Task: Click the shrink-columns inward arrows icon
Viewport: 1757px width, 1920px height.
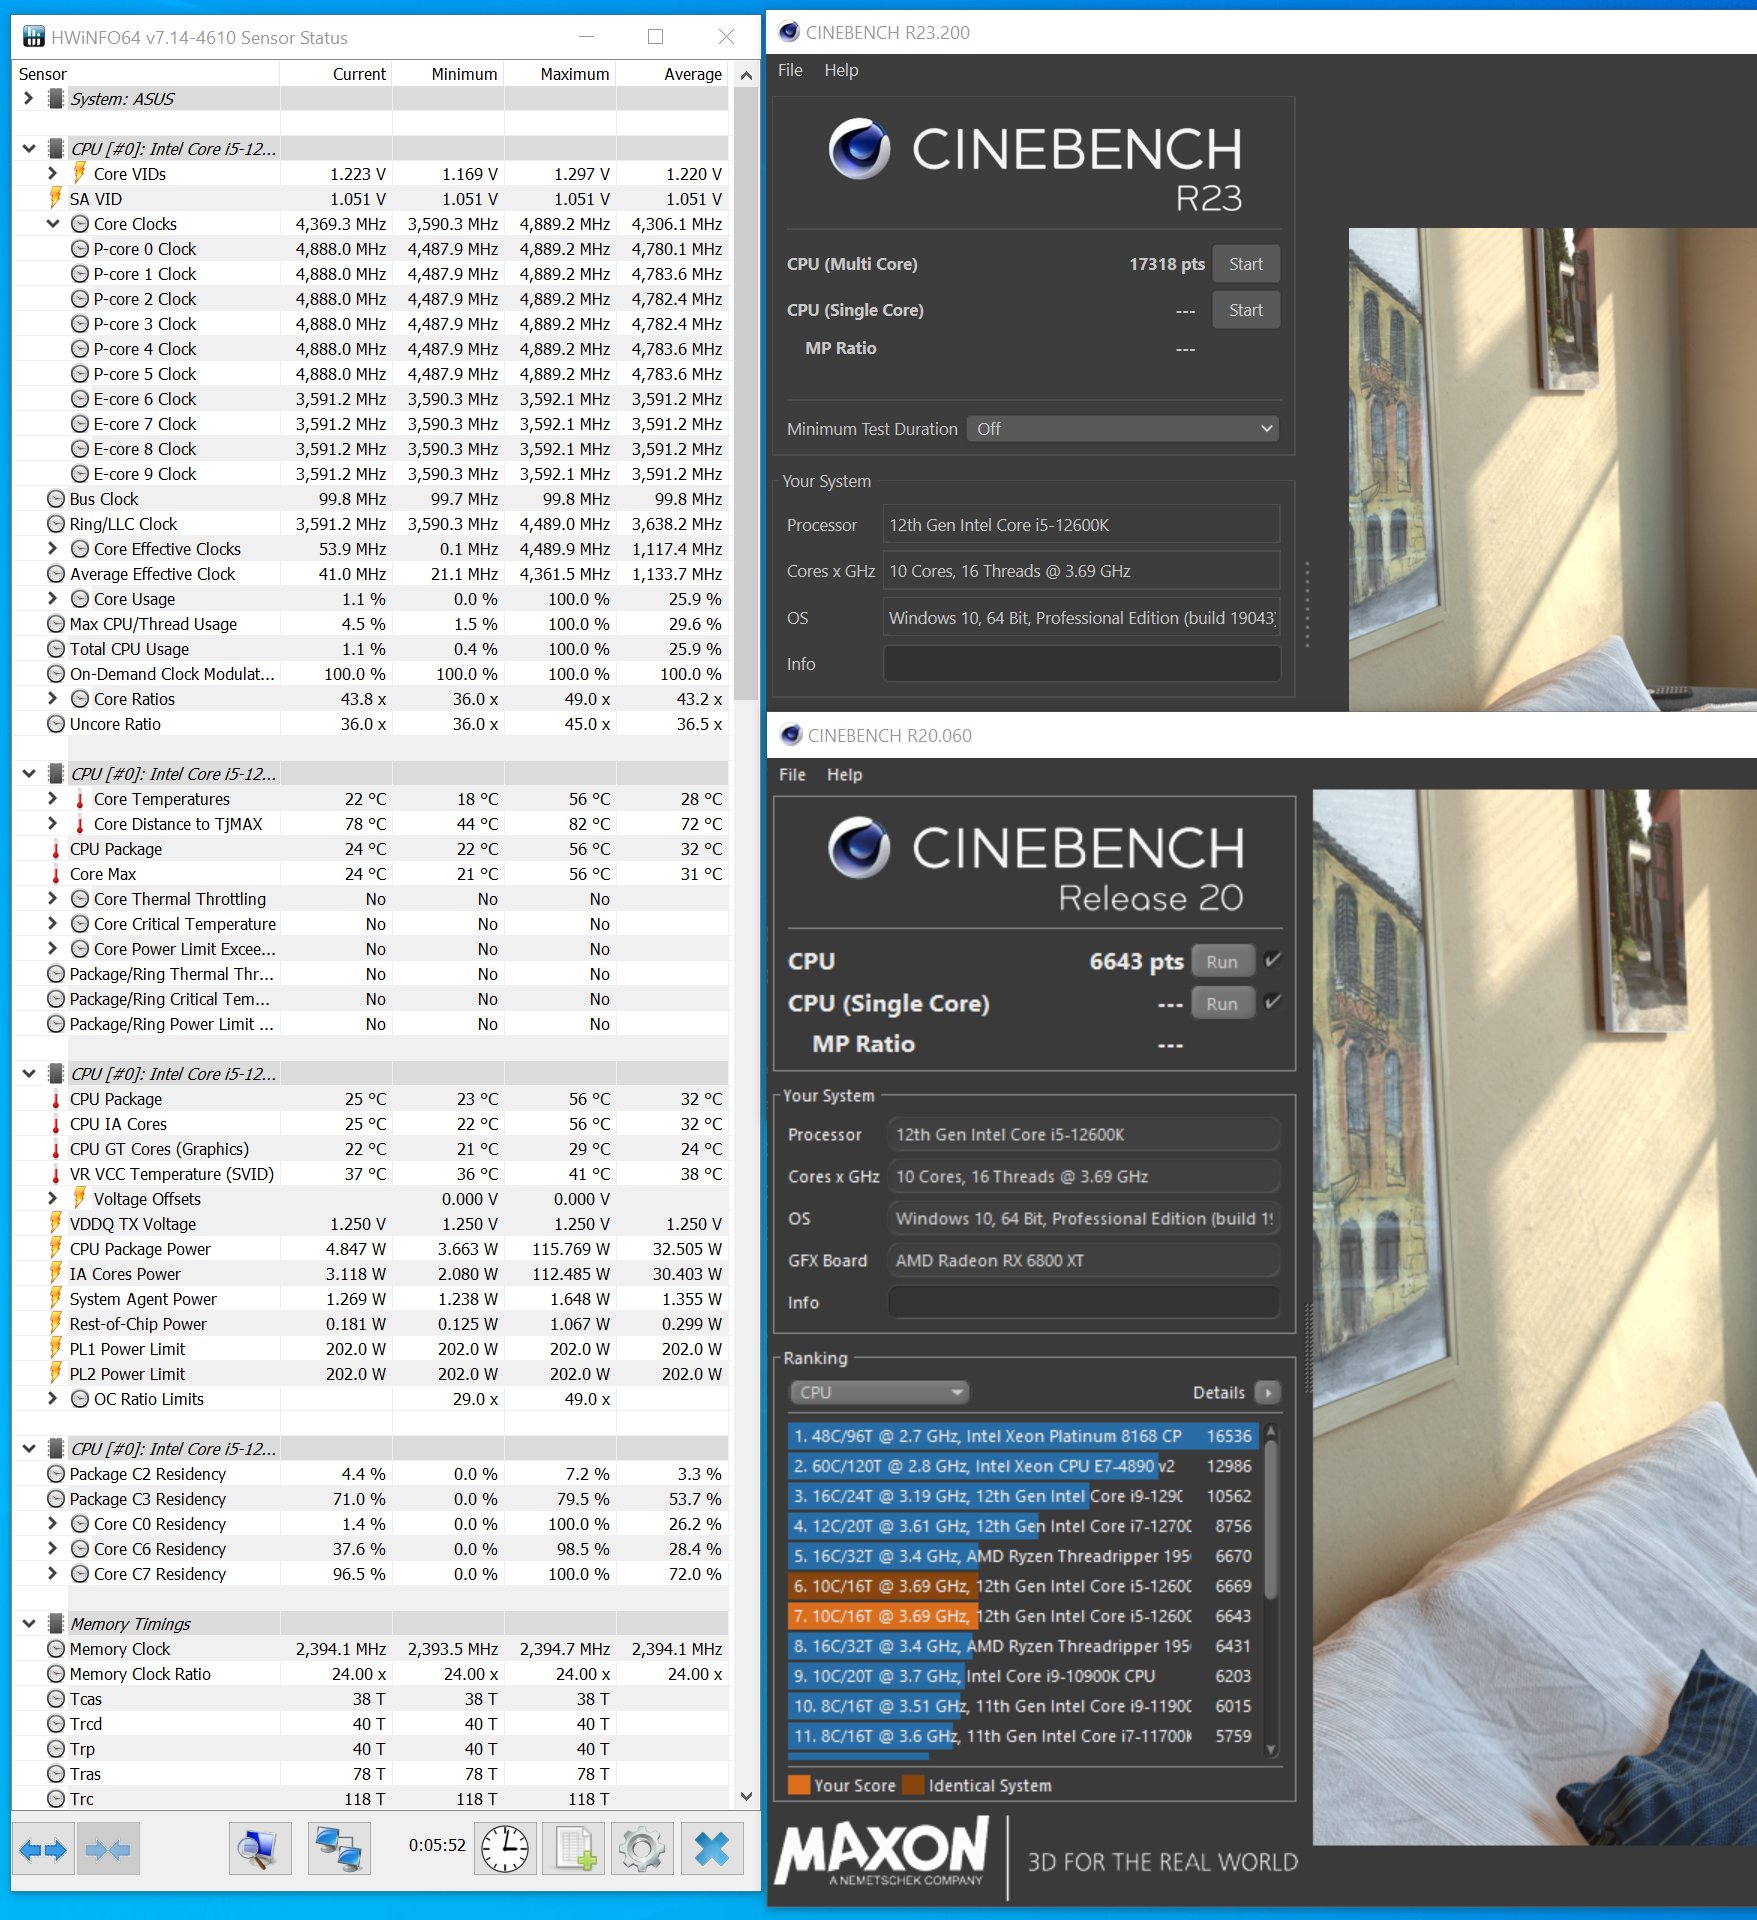Action: pyautogui.click(x=108, y=1849)
